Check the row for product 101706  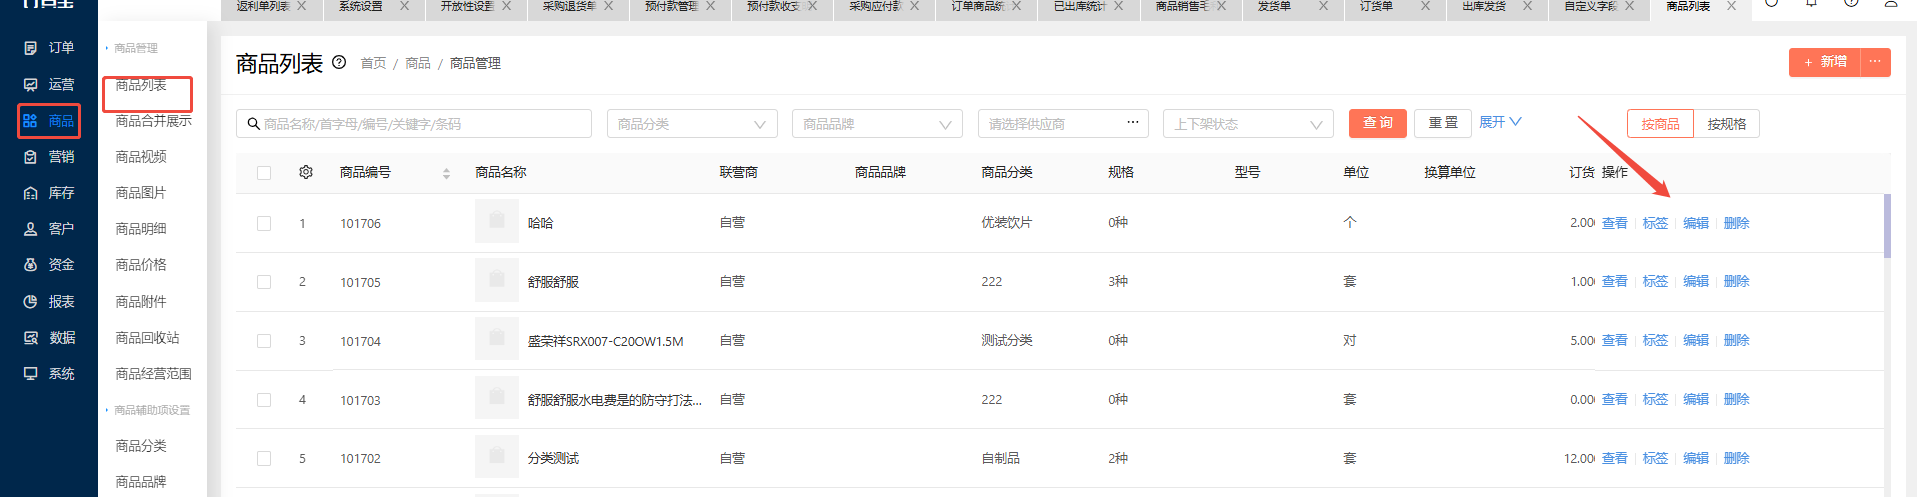264,223
